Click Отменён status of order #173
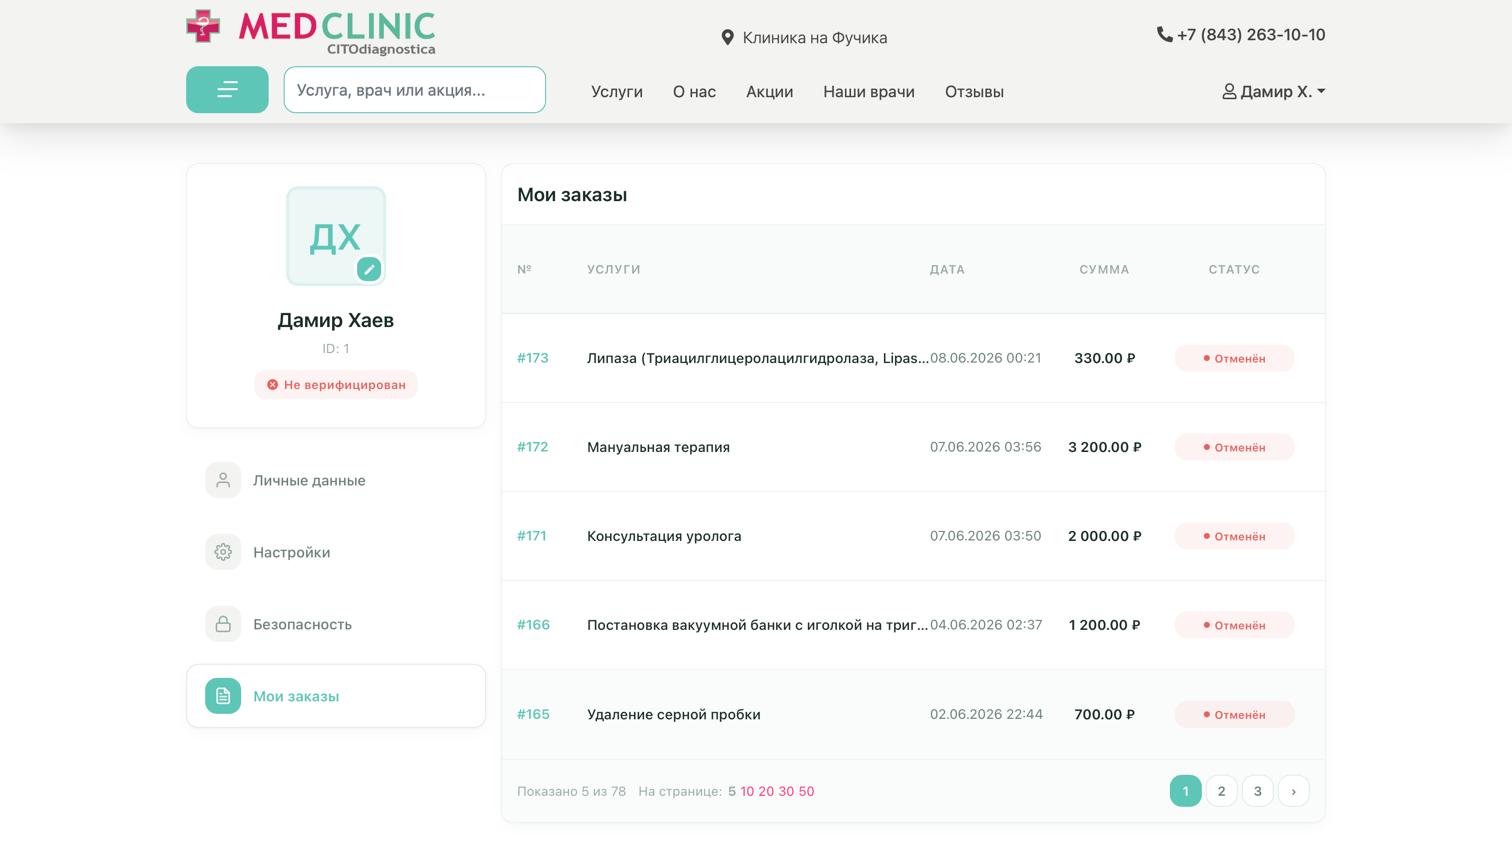 (x=1235, y=358)
